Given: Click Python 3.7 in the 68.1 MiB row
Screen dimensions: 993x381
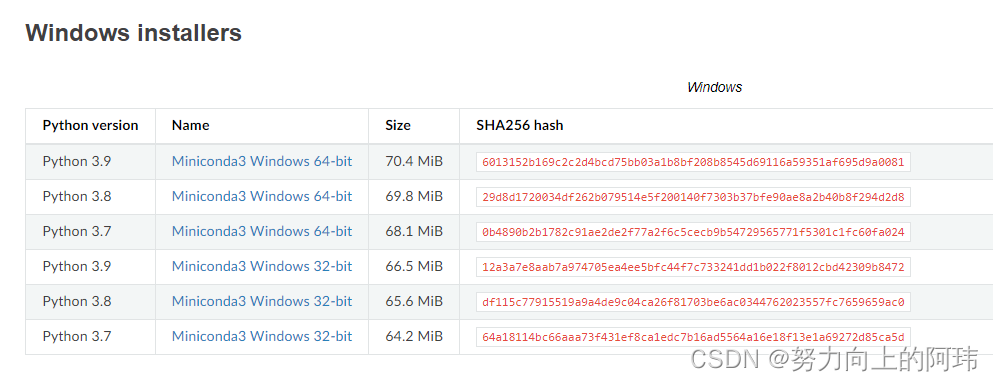Looking at the screenshot, I should (x=77, y=232).
